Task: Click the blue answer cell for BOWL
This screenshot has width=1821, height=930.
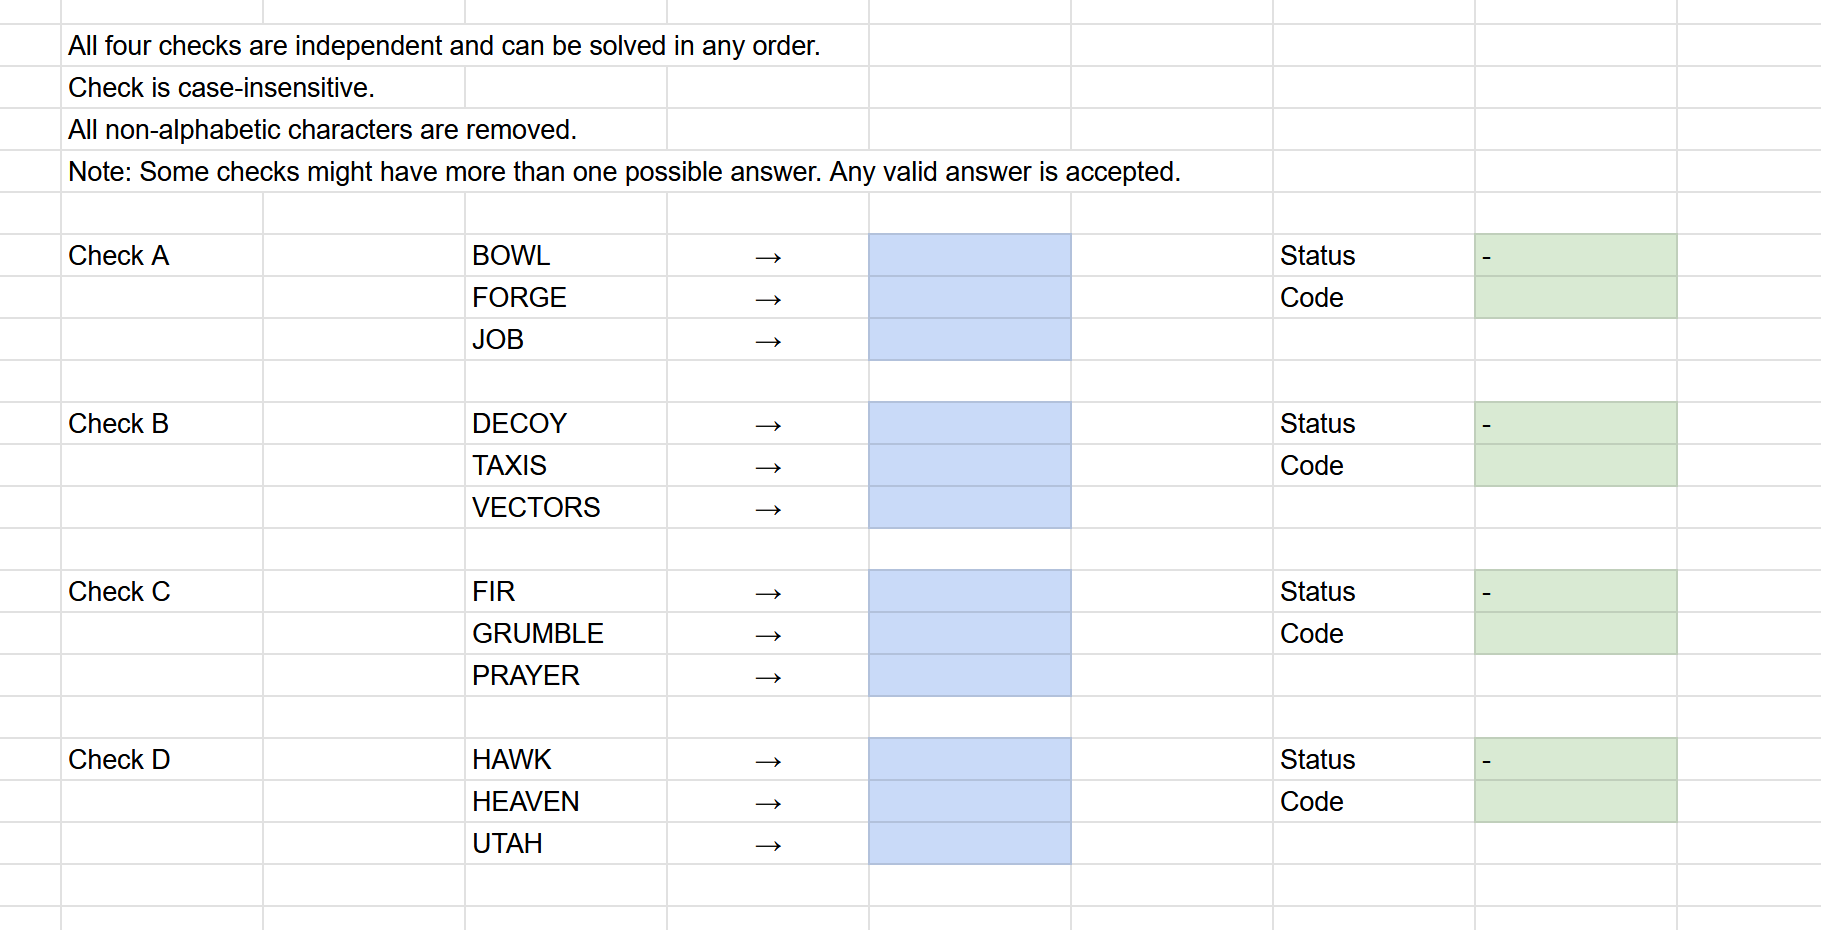Action: coord(969,256)
